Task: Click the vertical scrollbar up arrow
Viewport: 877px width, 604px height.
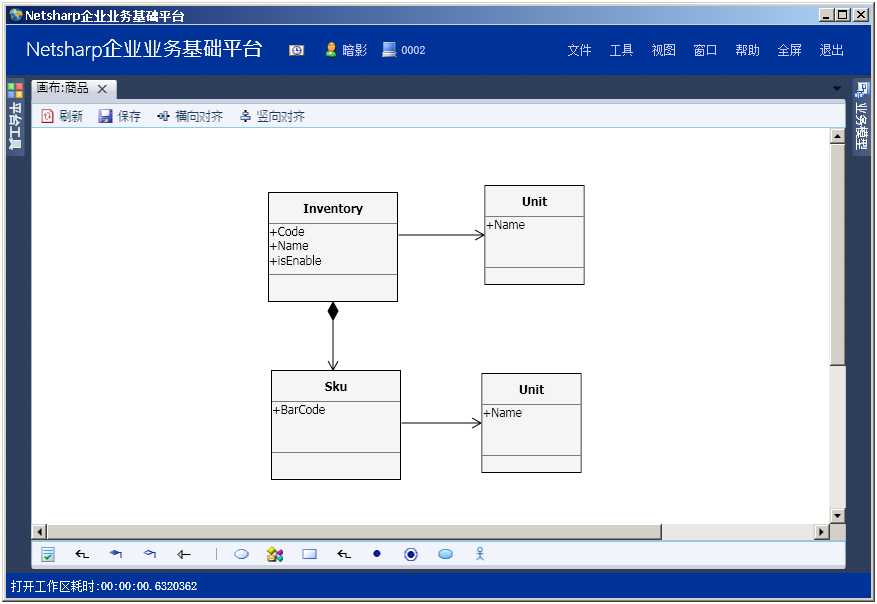Action: (x=837, y=136)
